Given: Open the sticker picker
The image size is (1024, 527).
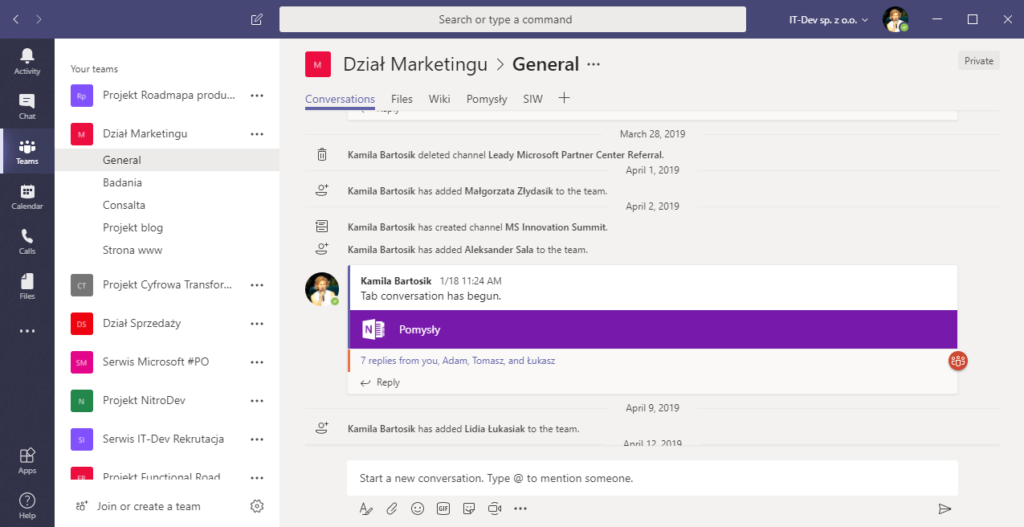Looking at the screenshot, I should click(x=468, y=508).
